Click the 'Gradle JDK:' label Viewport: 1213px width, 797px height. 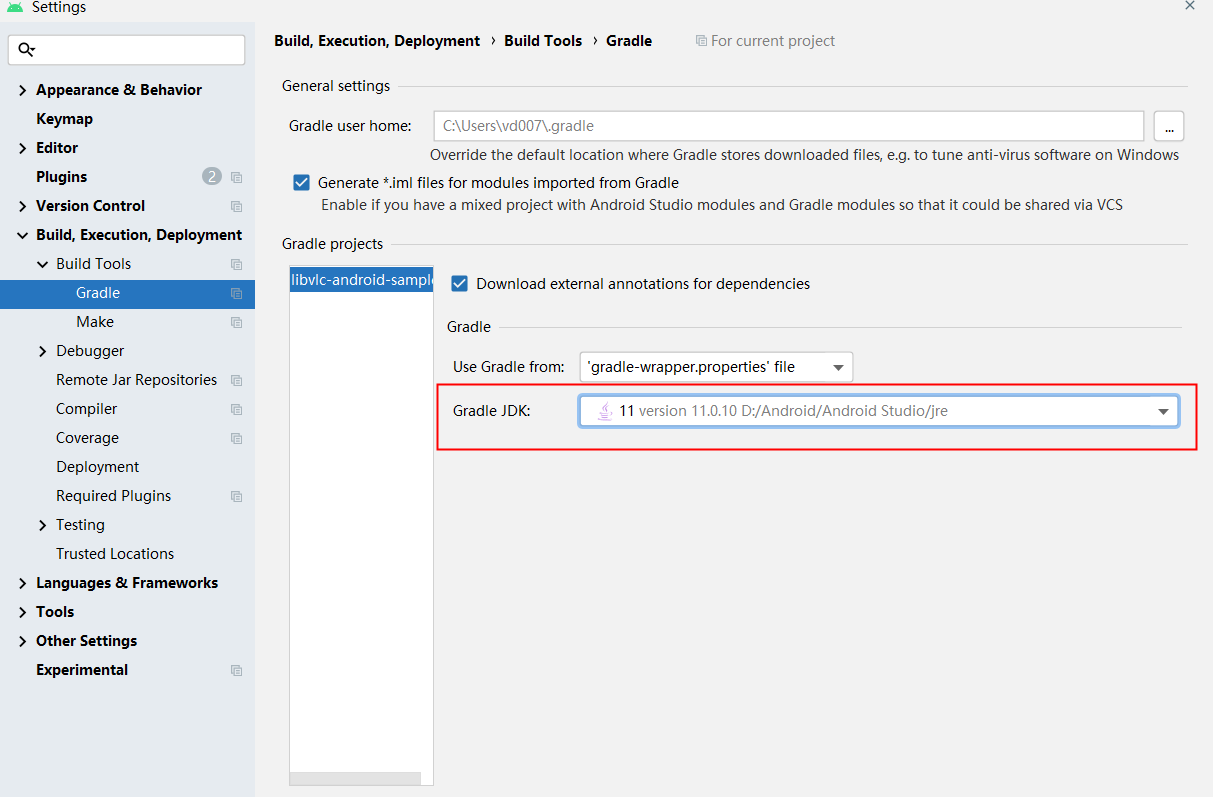coord(491,411)
